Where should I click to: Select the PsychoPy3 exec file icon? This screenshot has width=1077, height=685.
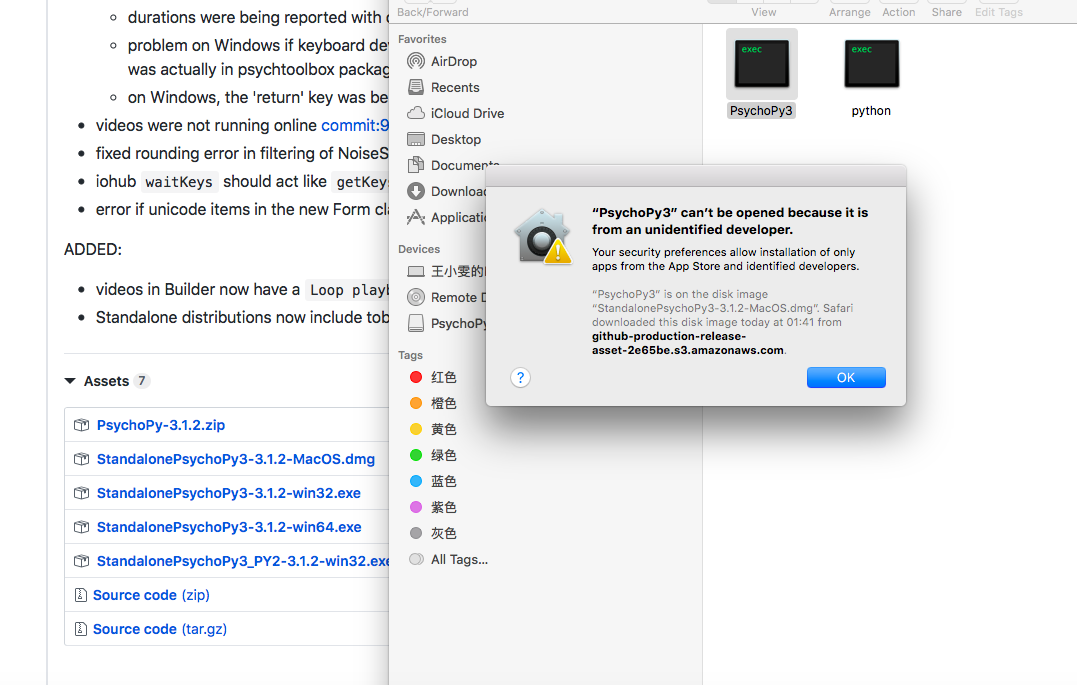coord(761,64)
